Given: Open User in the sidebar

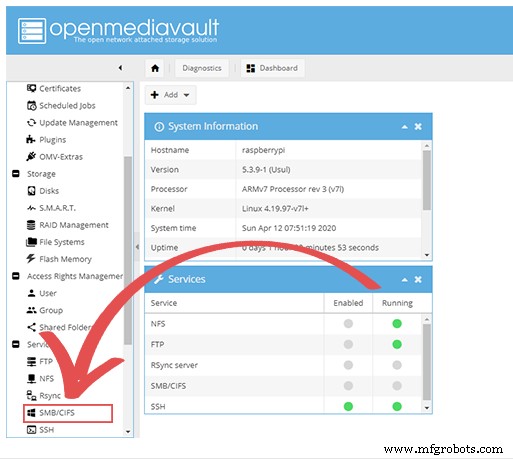Looking at the screenshot, I should [x=42, y=293].
